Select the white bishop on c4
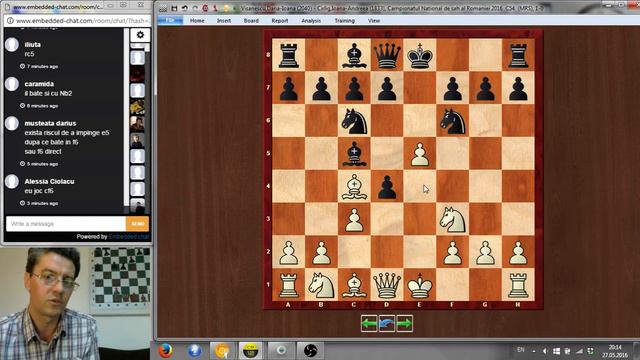This screenshot has width=640, height=360. coord(354,186)
